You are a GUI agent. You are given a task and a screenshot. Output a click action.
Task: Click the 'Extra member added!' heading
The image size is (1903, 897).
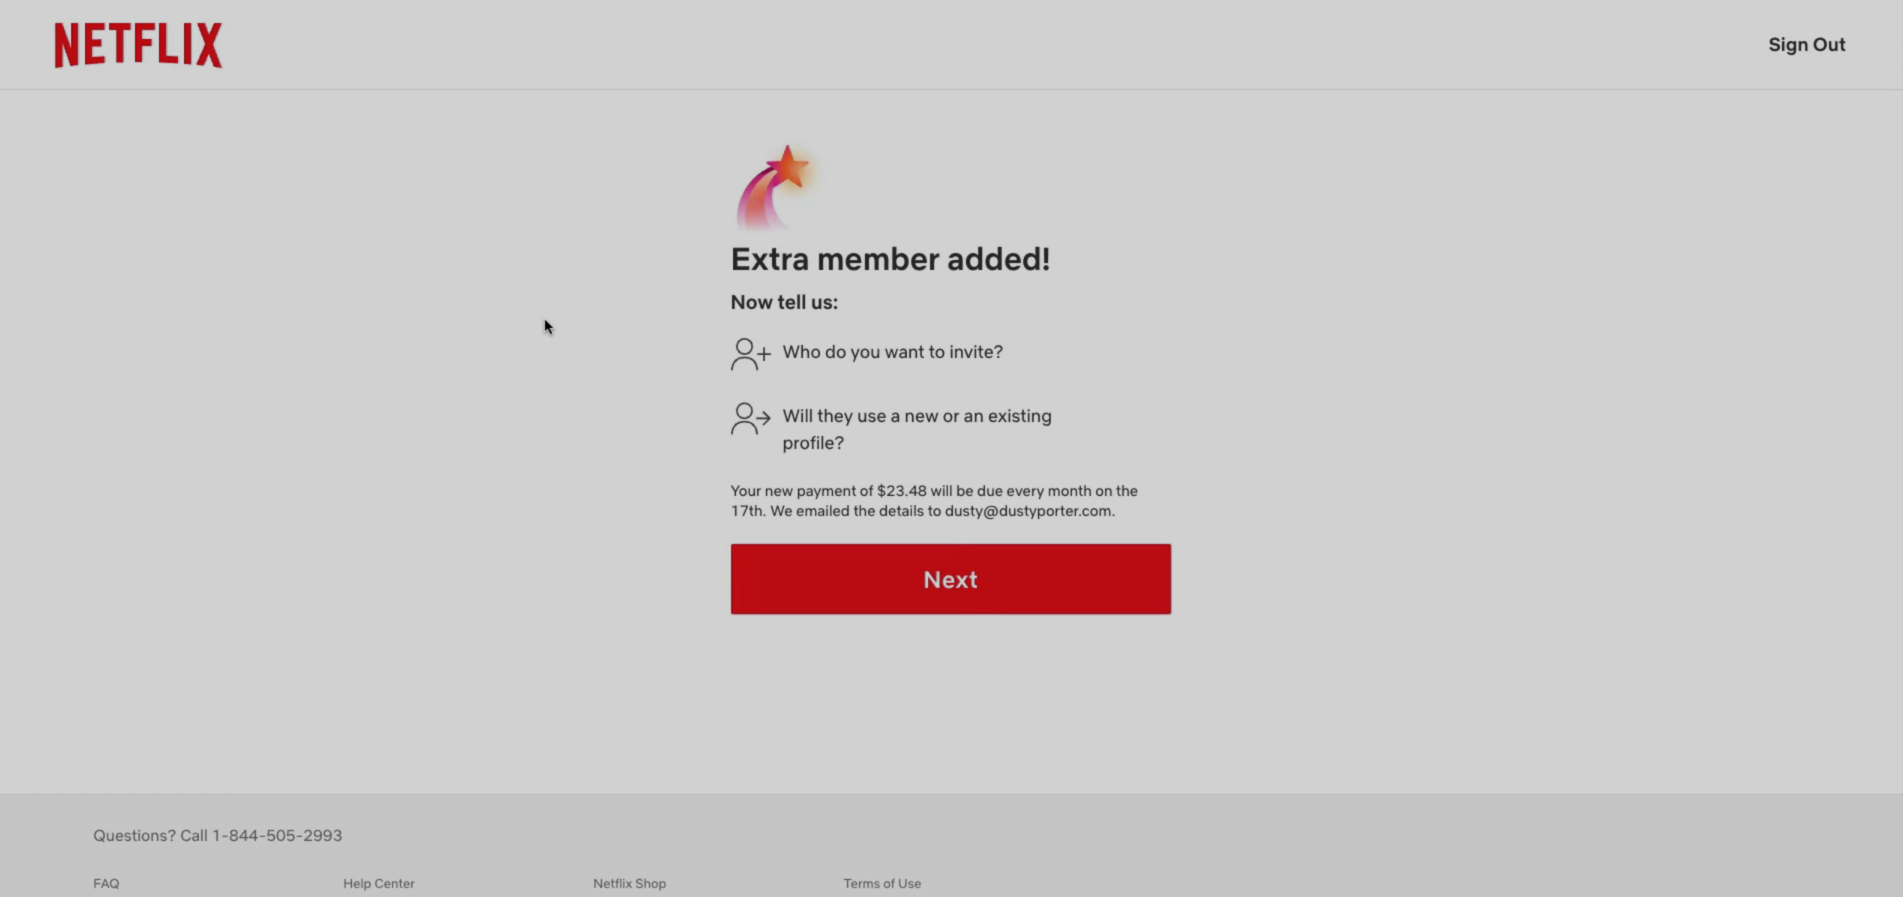click(x=890, y=260)
